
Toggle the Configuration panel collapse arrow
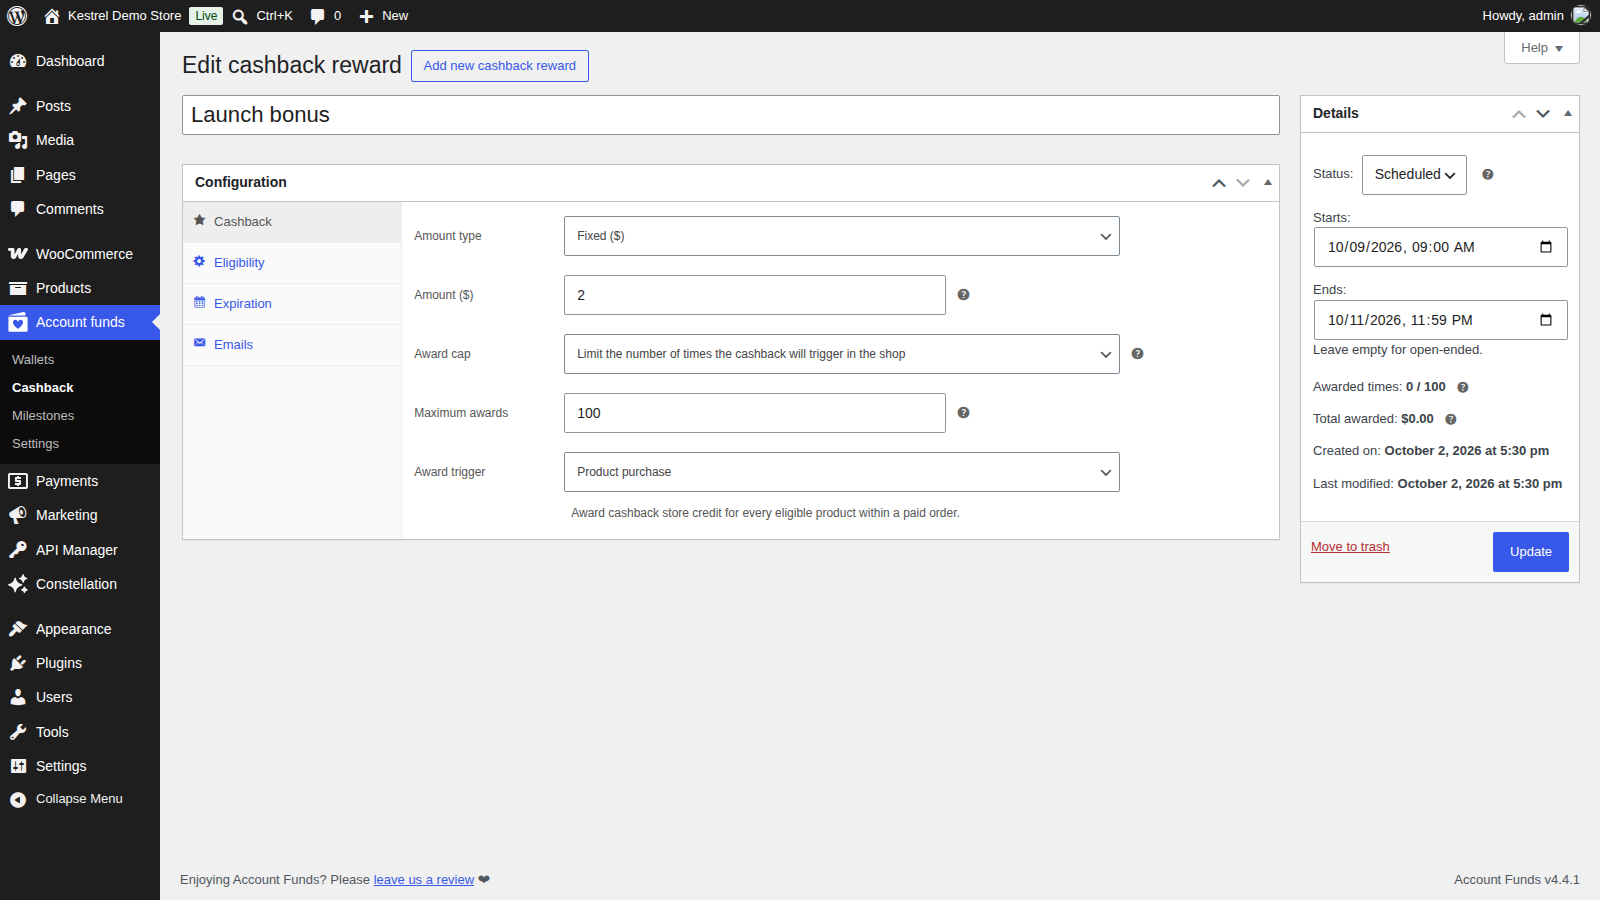point(1268,183)
